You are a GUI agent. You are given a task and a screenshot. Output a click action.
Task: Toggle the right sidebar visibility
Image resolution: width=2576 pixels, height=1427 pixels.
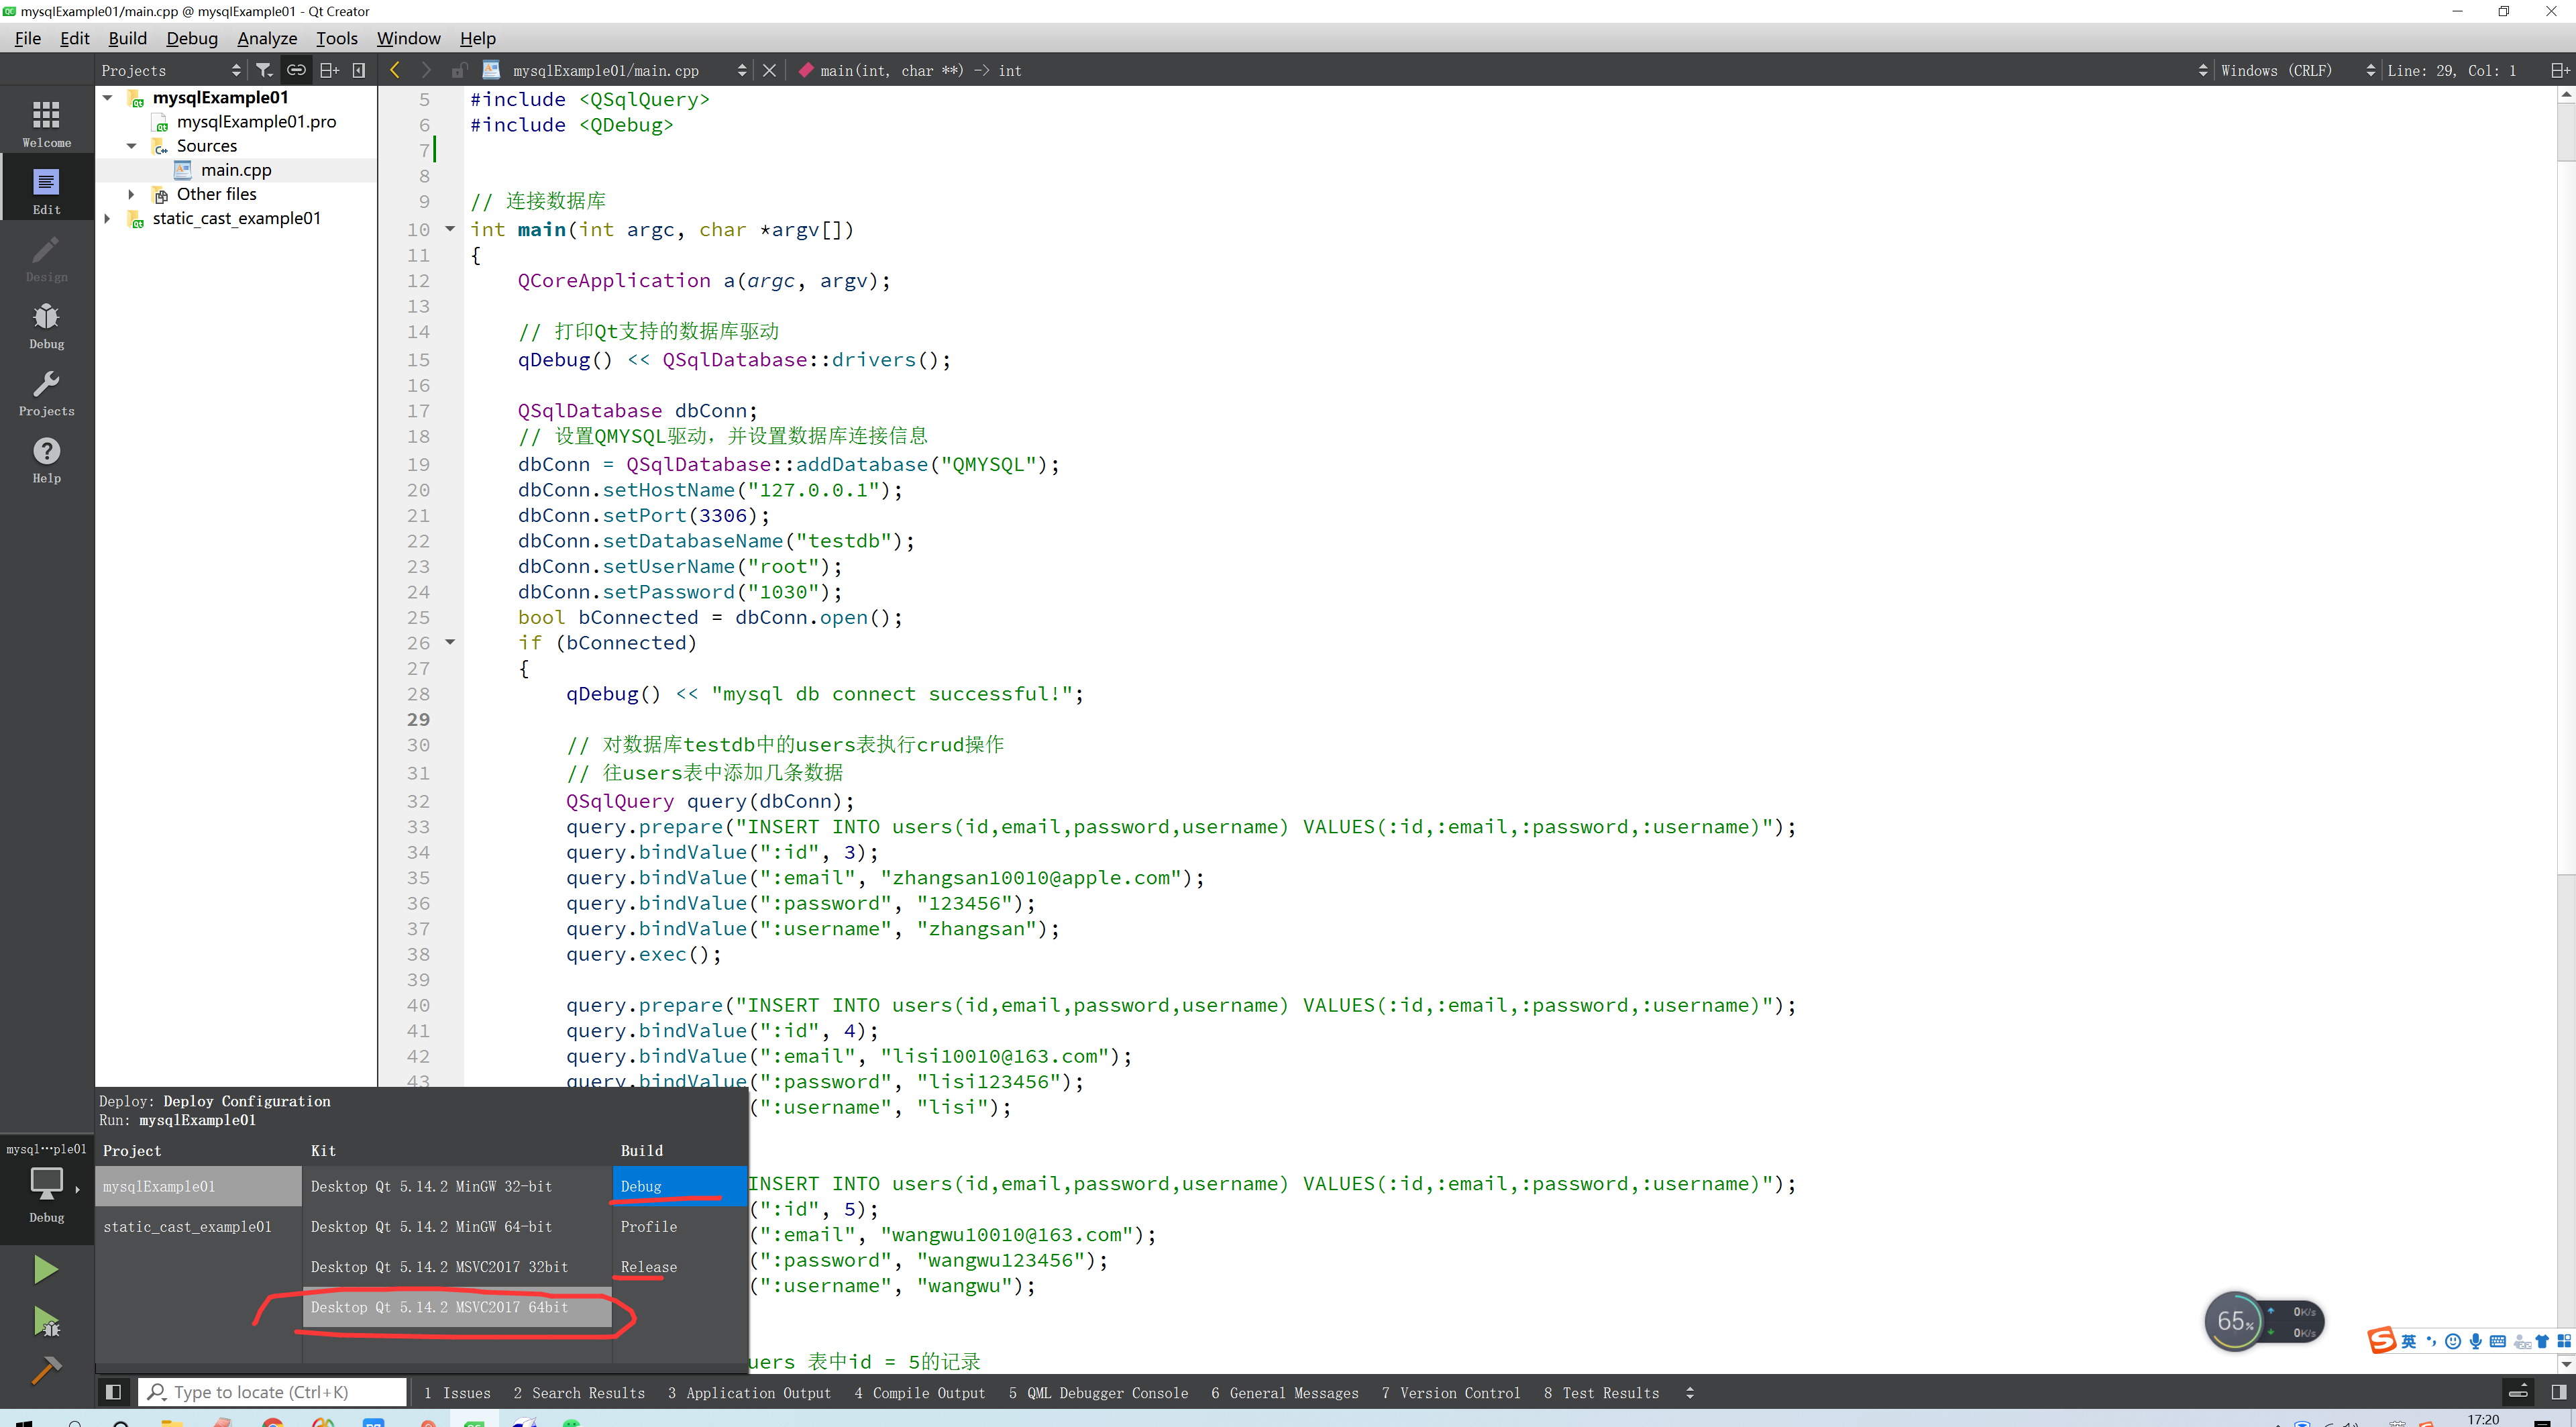click(2558, 1392)
